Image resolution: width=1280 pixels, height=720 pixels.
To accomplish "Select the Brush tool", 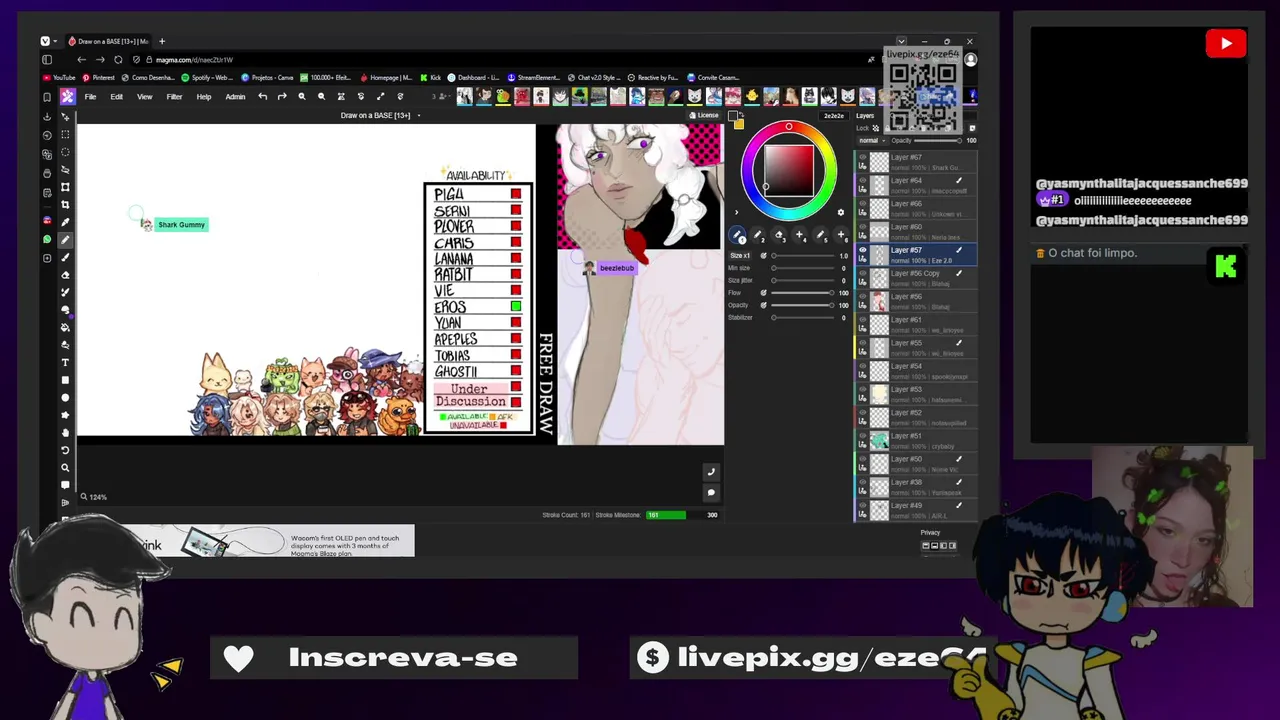I will (x=66, y=257).
